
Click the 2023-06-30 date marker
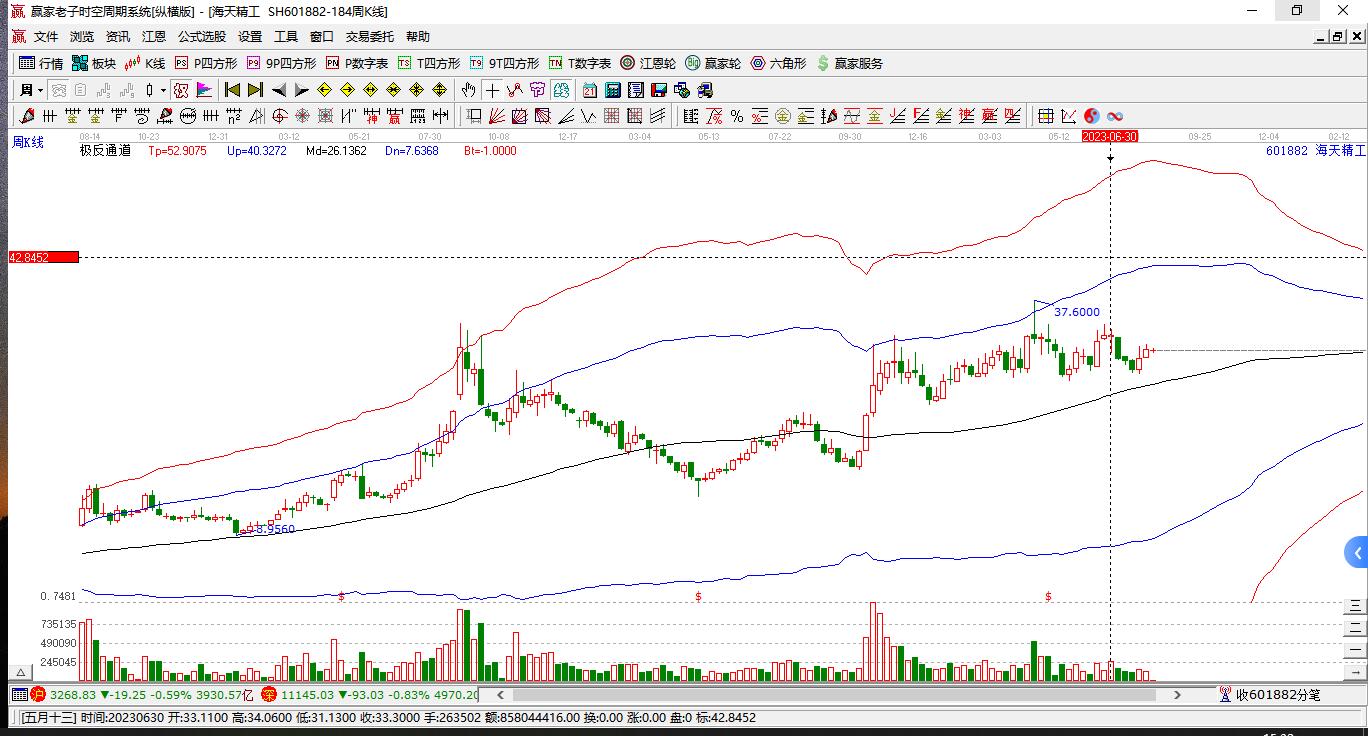pos(1110,136)
